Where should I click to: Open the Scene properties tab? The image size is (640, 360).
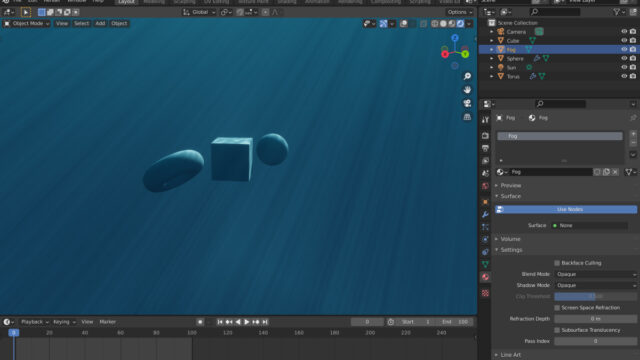pyautogui.click(x=485, y=173)
